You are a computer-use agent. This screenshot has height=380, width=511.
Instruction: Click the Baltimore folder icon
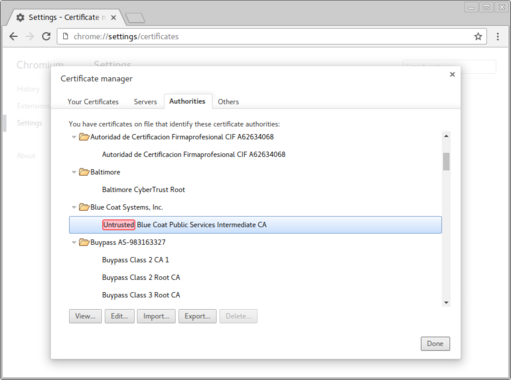[x=84, y=172]
